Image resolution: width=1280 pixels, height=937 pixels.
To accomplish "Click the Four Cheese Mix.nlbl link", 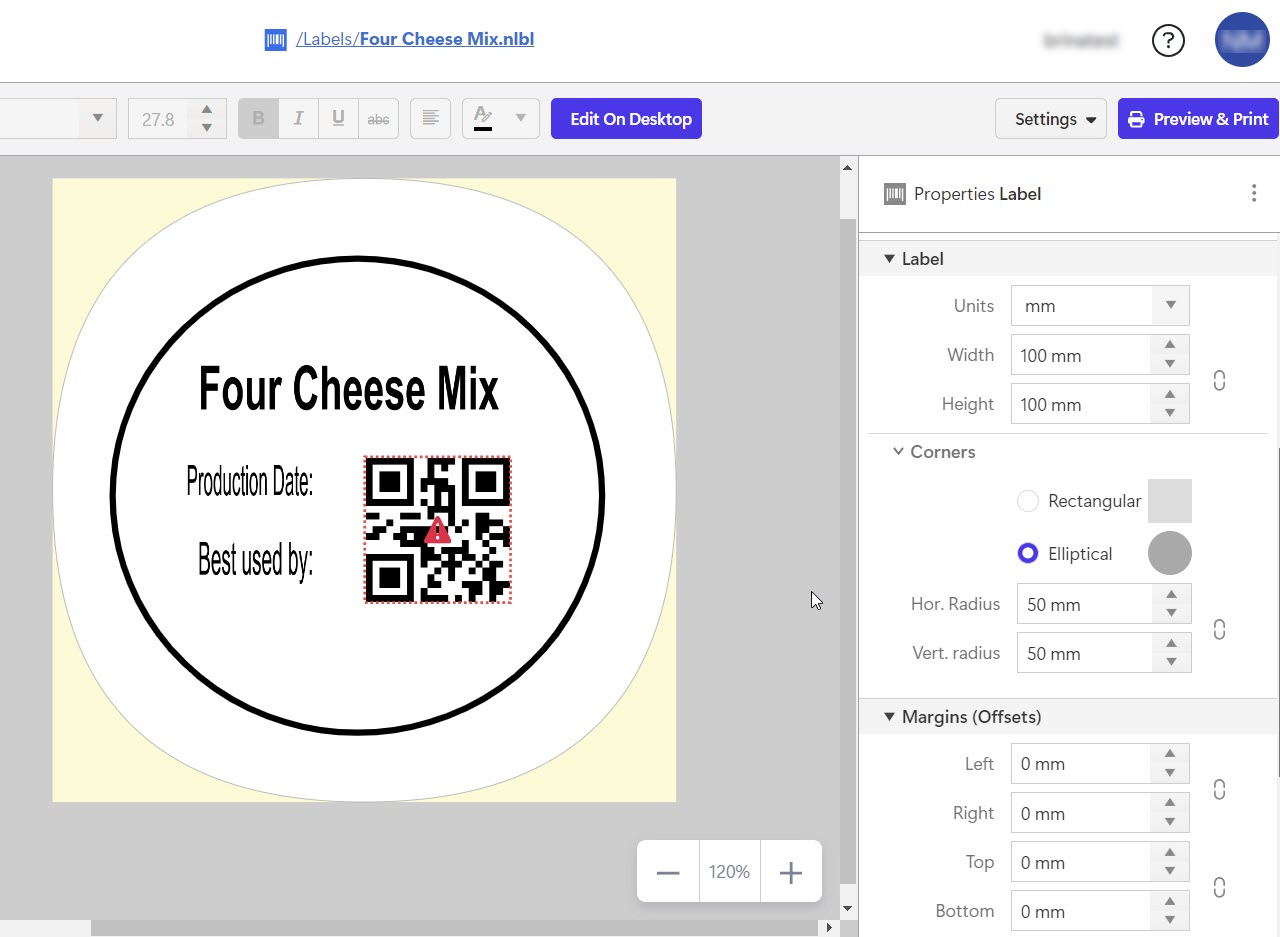I will click(x=447, y=40).
